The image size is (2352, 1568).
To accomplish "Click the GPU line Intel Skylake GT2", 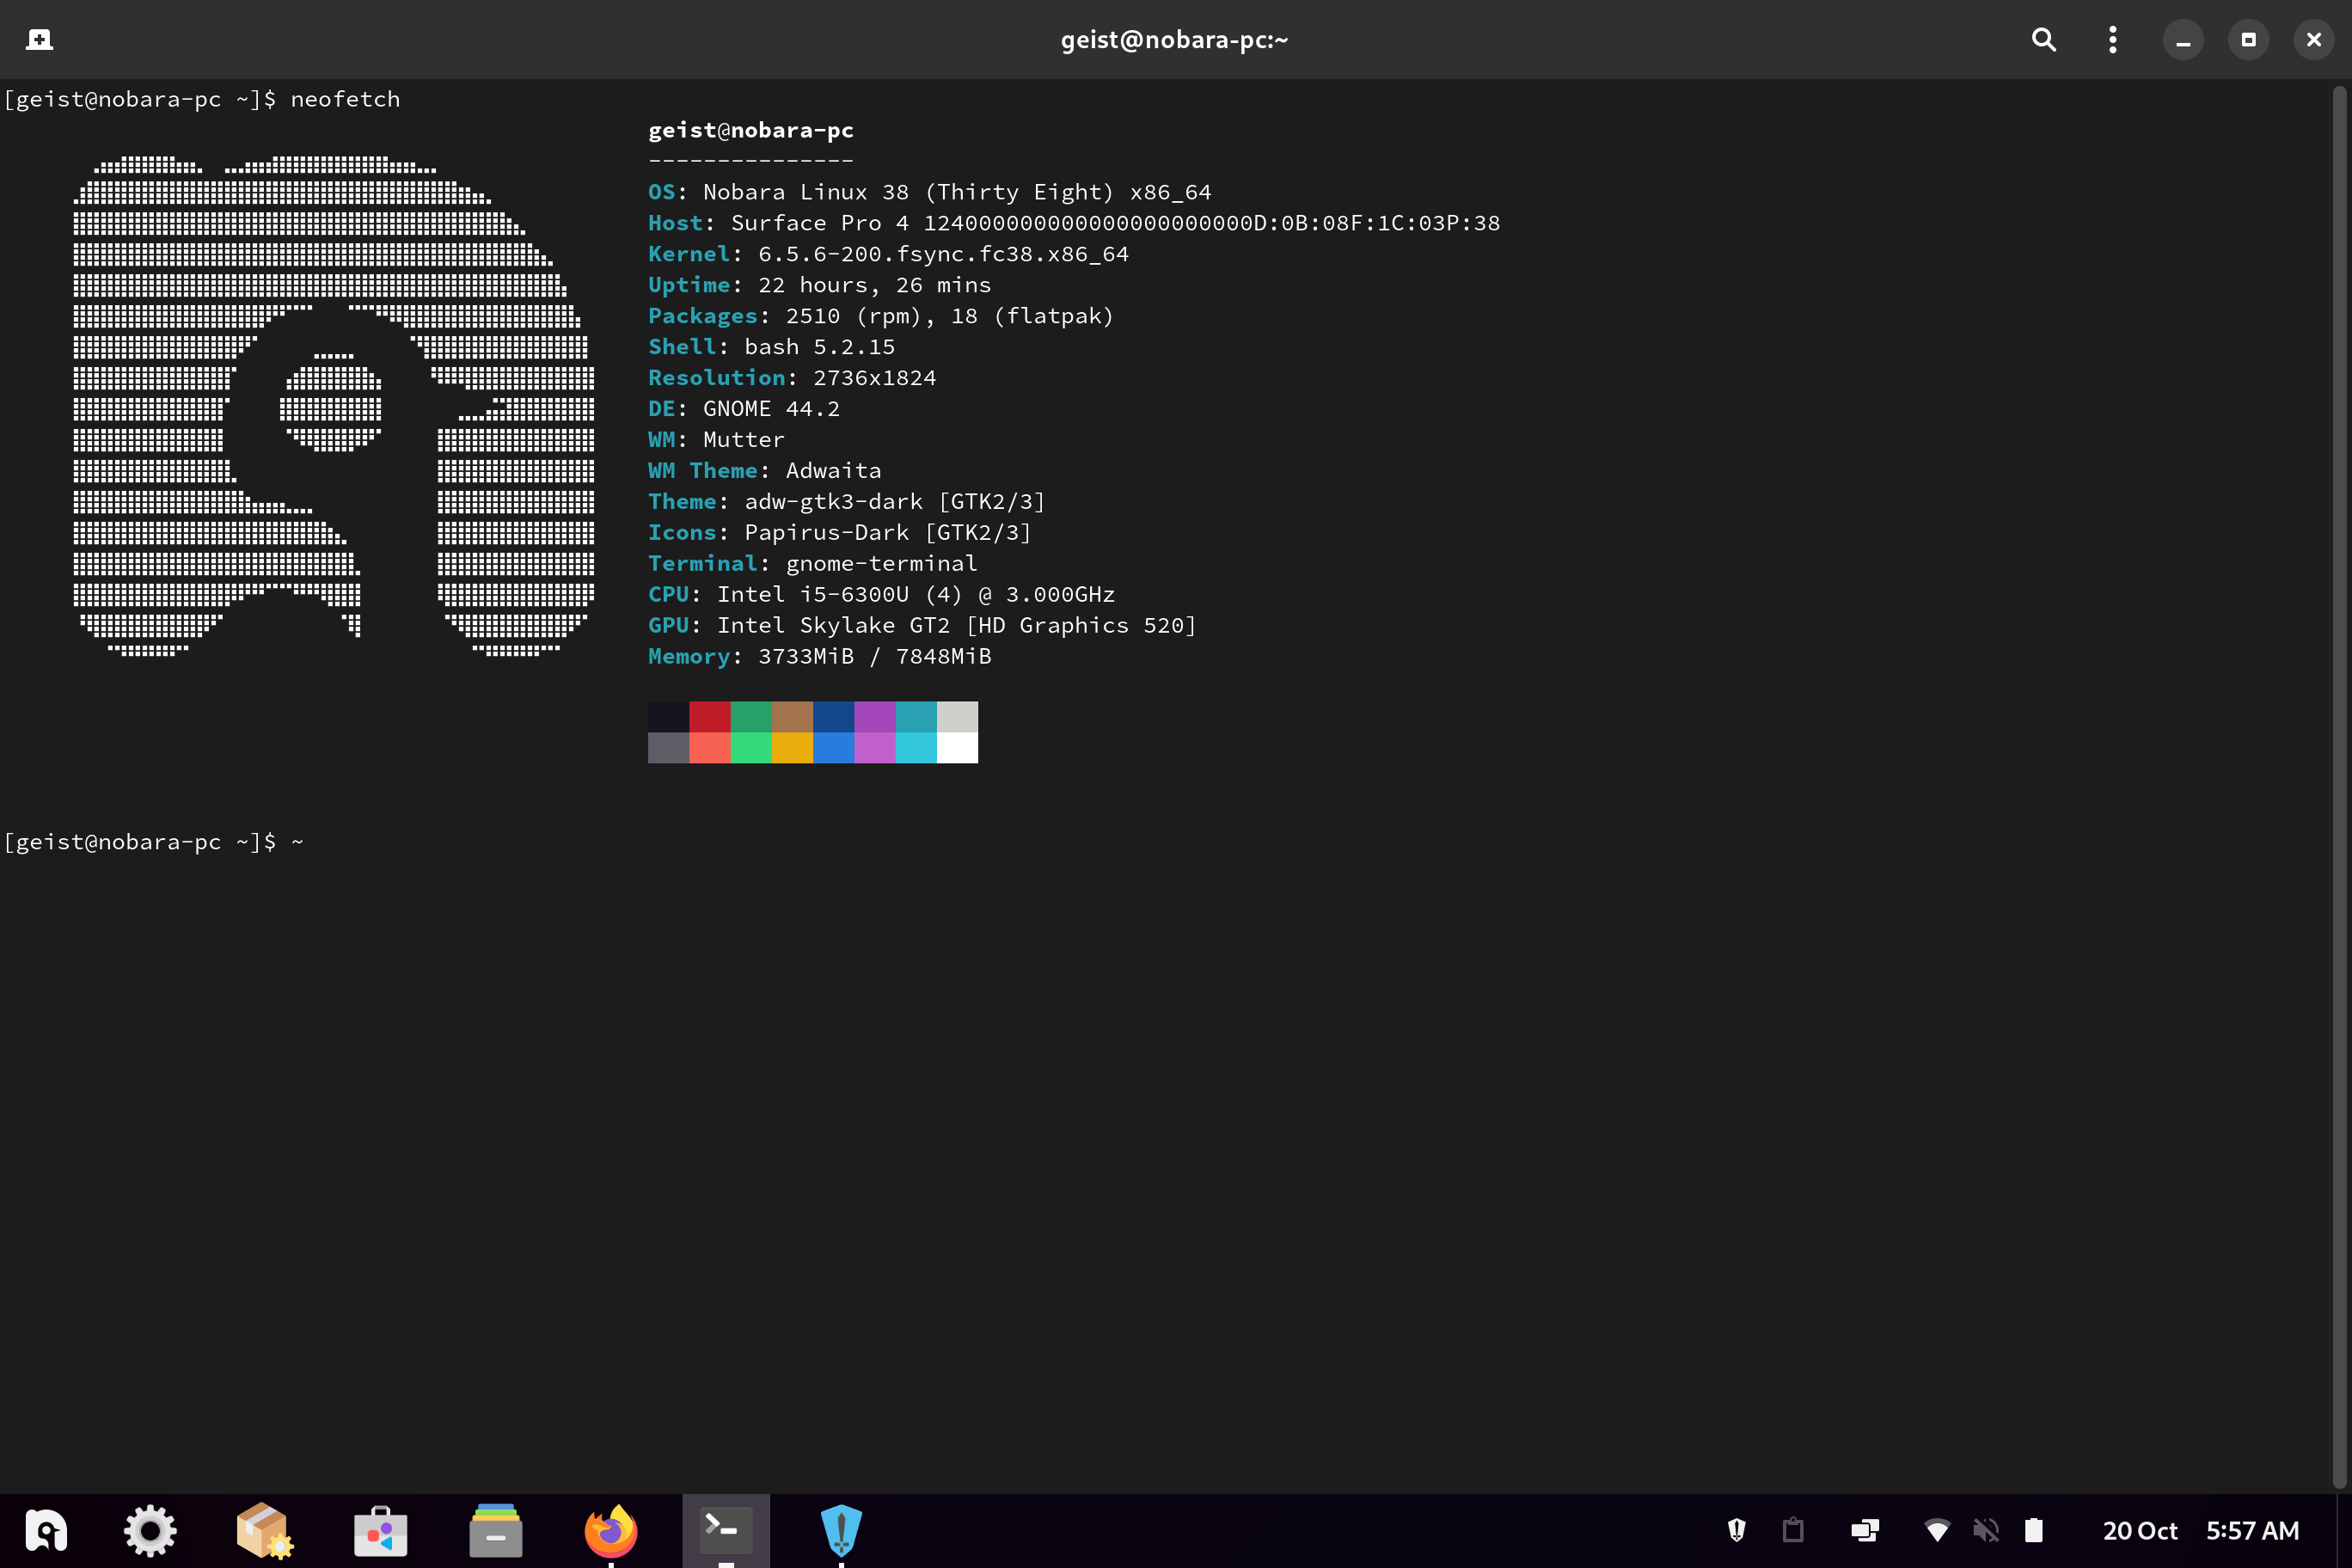I will [923, 626].
